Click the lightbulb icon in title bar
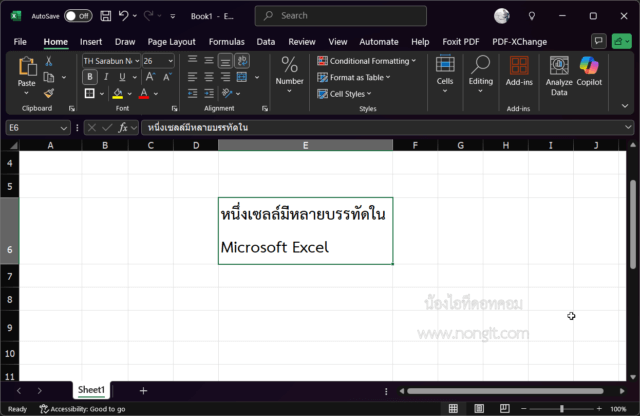The height and width of the screenshot is (416, 640). click(531, 16)
